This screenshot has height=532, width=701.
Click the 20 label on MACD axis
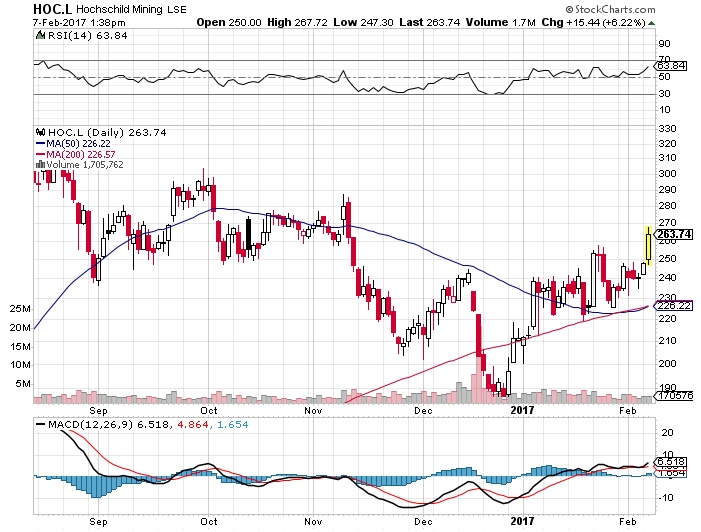(667, 432)
